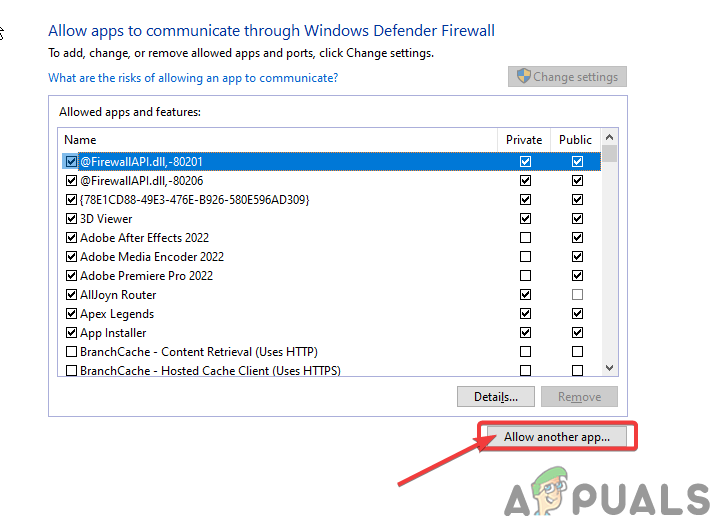Toggle Public checkbox for {78E1CD88...} entry
This screenshot has width=716, height=525.
tap(578, 200)
